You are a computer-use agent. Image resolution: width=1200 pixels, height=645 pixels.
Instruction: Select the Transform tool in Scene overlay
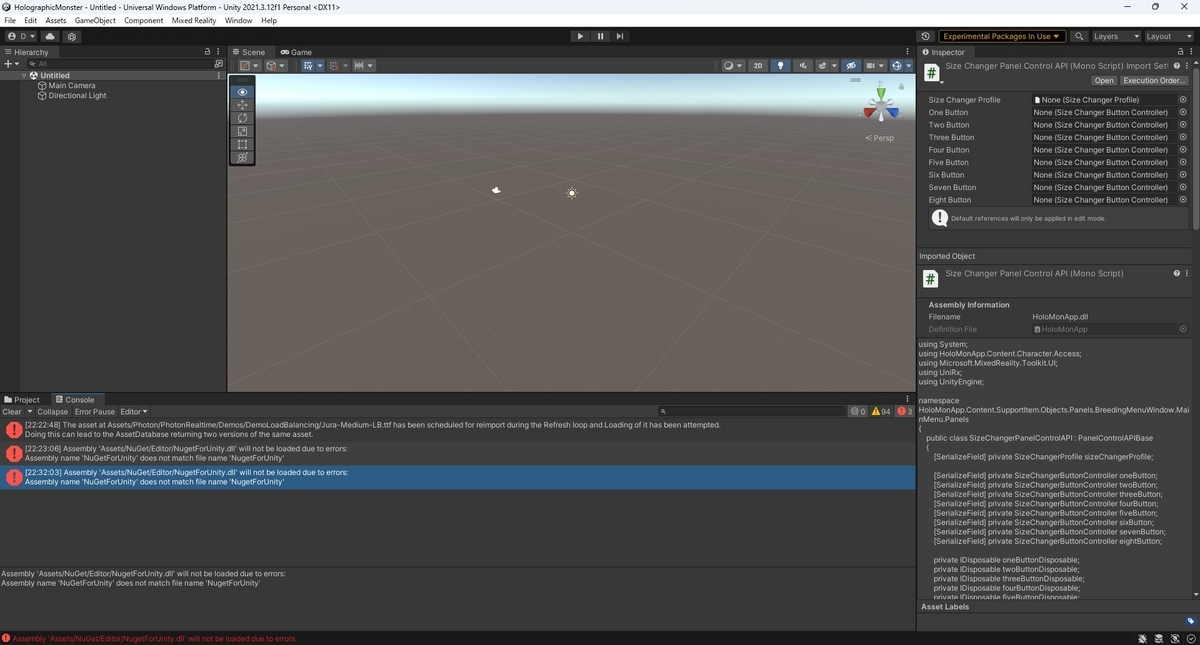(x=242, y=157)
